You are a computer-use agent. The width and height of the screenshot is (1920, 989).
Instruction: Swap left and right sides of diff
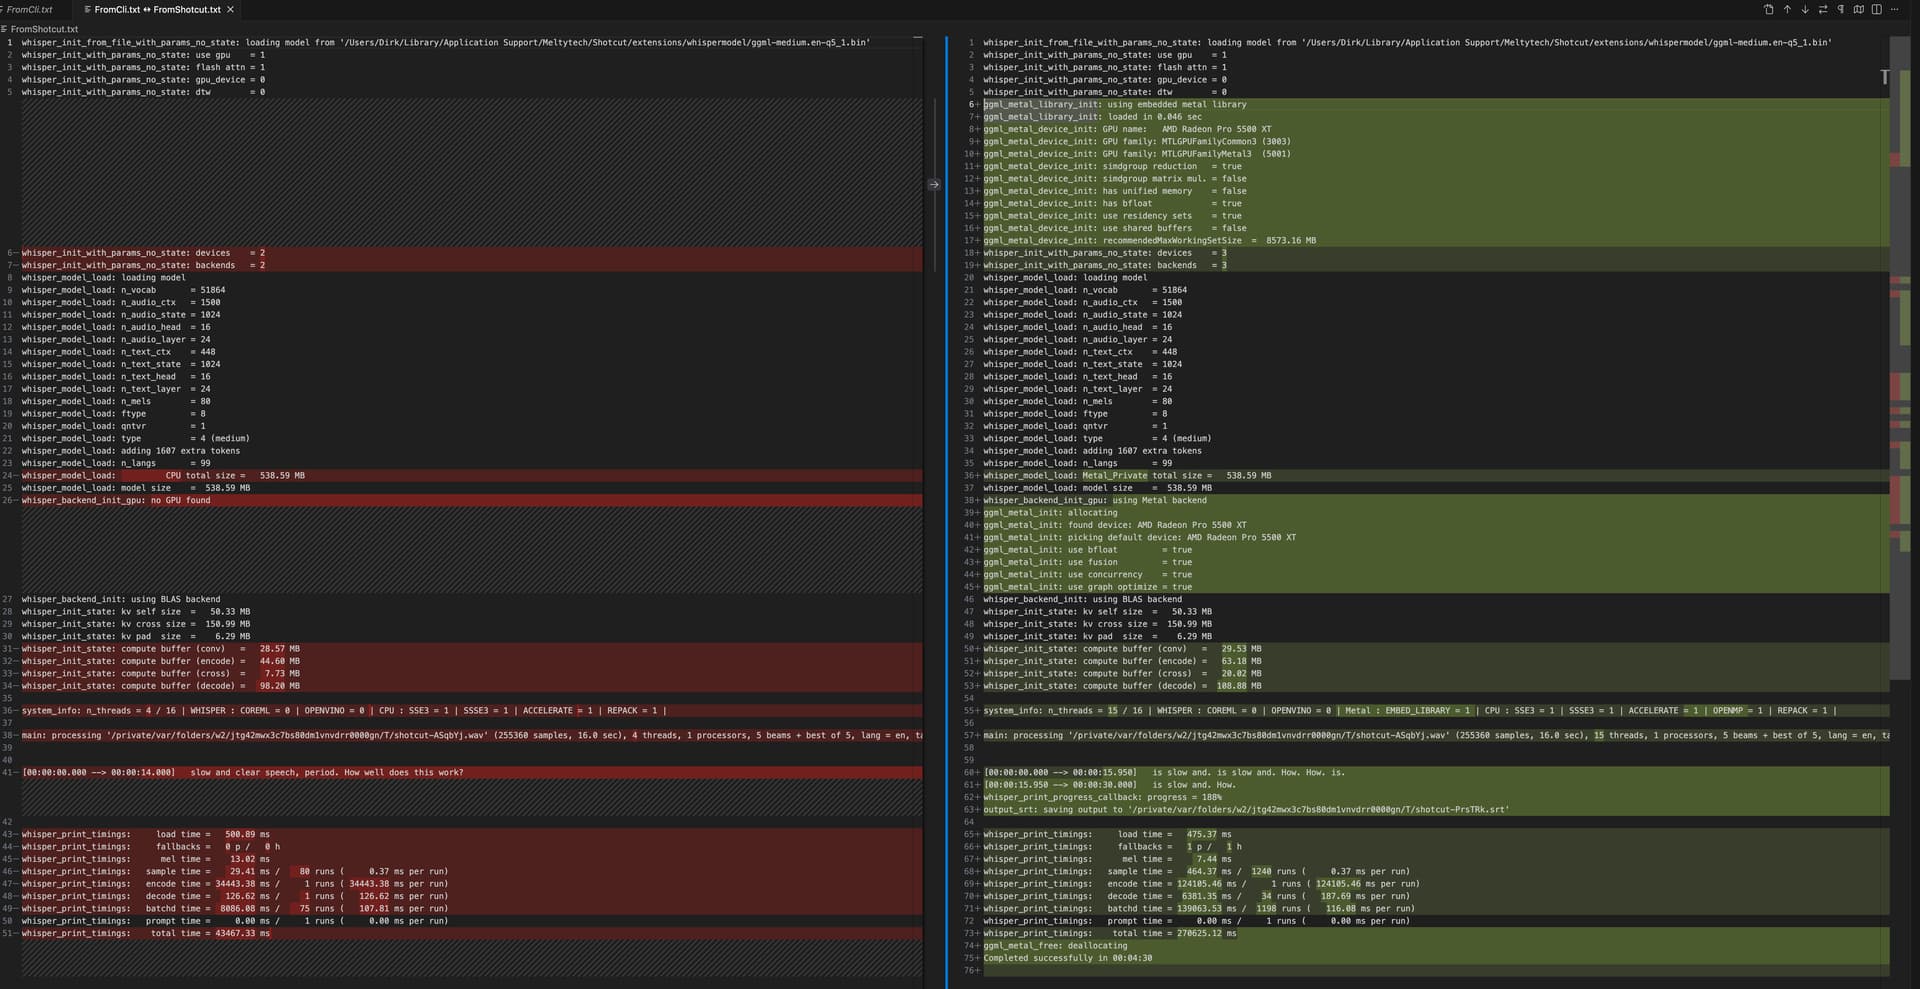(x=1823, y=9)
